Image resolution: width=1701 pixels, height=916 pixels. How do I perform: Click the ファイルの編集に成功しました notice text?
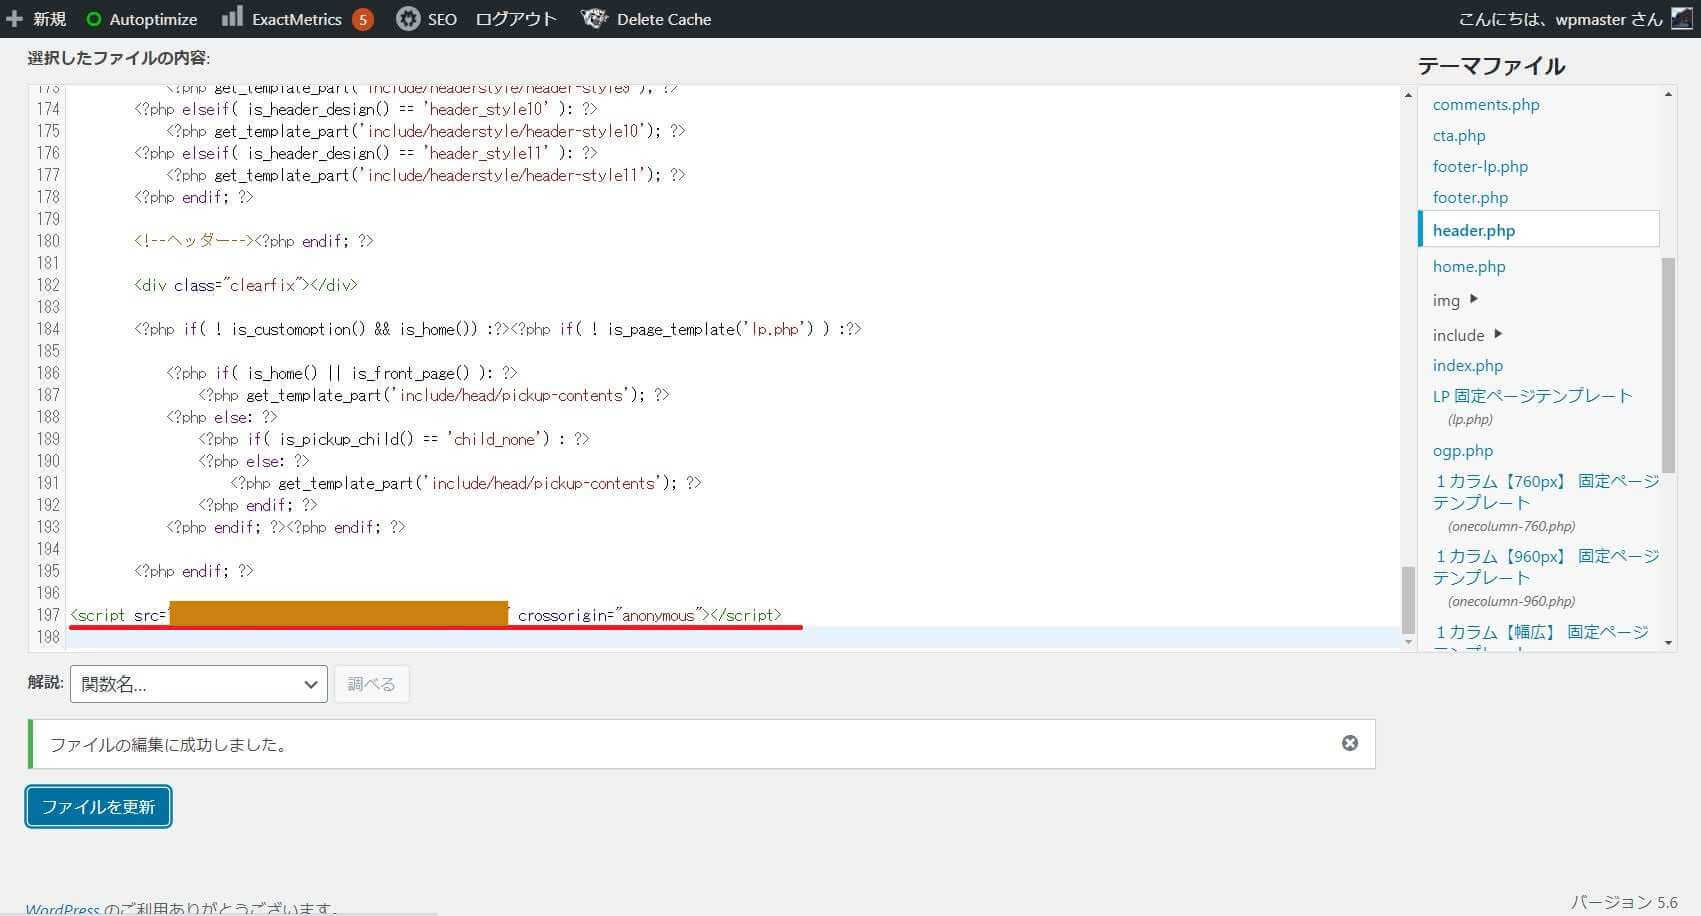pos(169,745)
